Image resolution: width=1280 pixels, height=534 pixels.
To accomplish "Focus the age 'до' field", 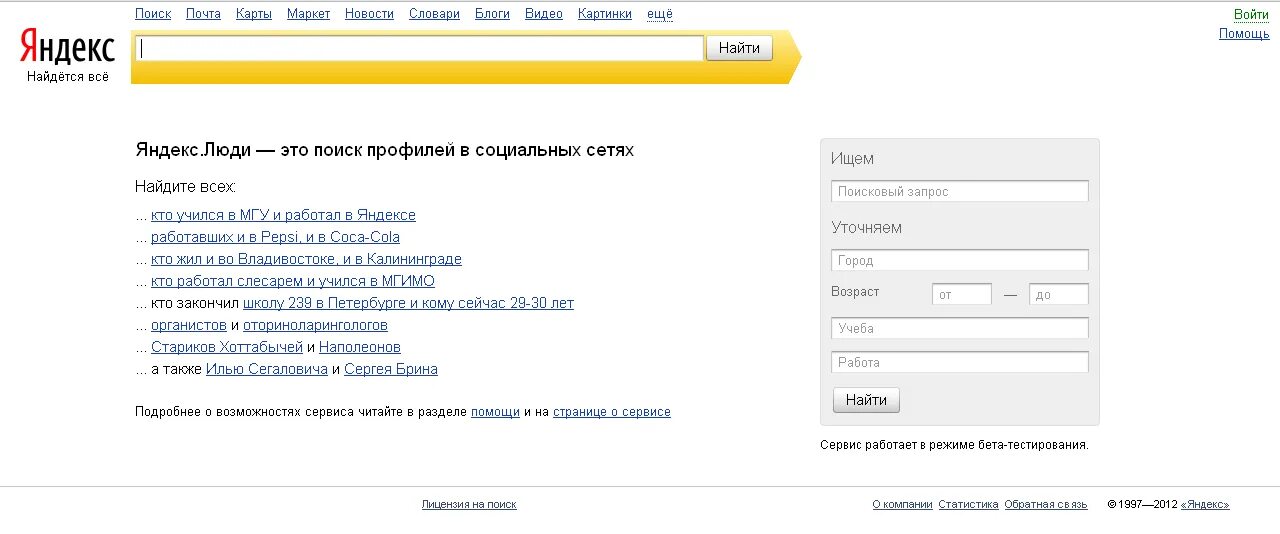I will 1059,294.
